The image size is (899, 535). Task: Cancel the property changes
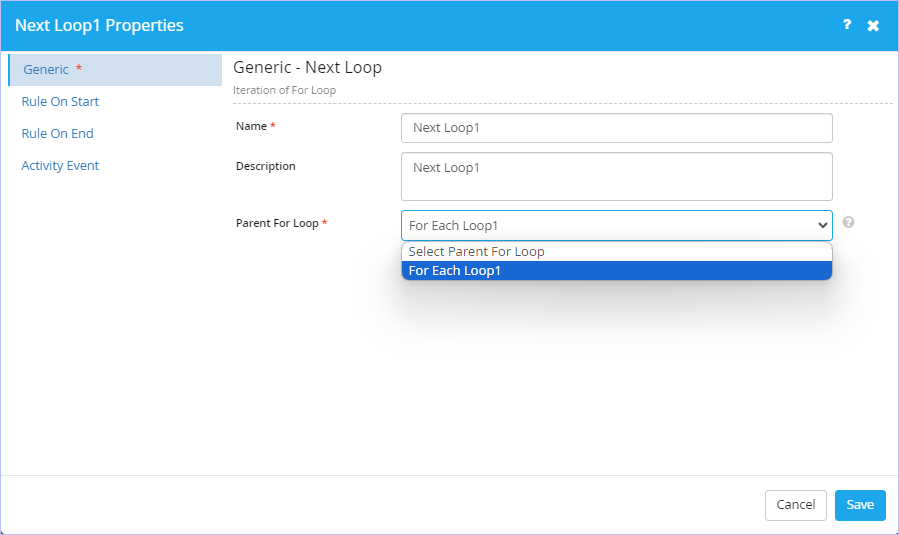(796, 505)
